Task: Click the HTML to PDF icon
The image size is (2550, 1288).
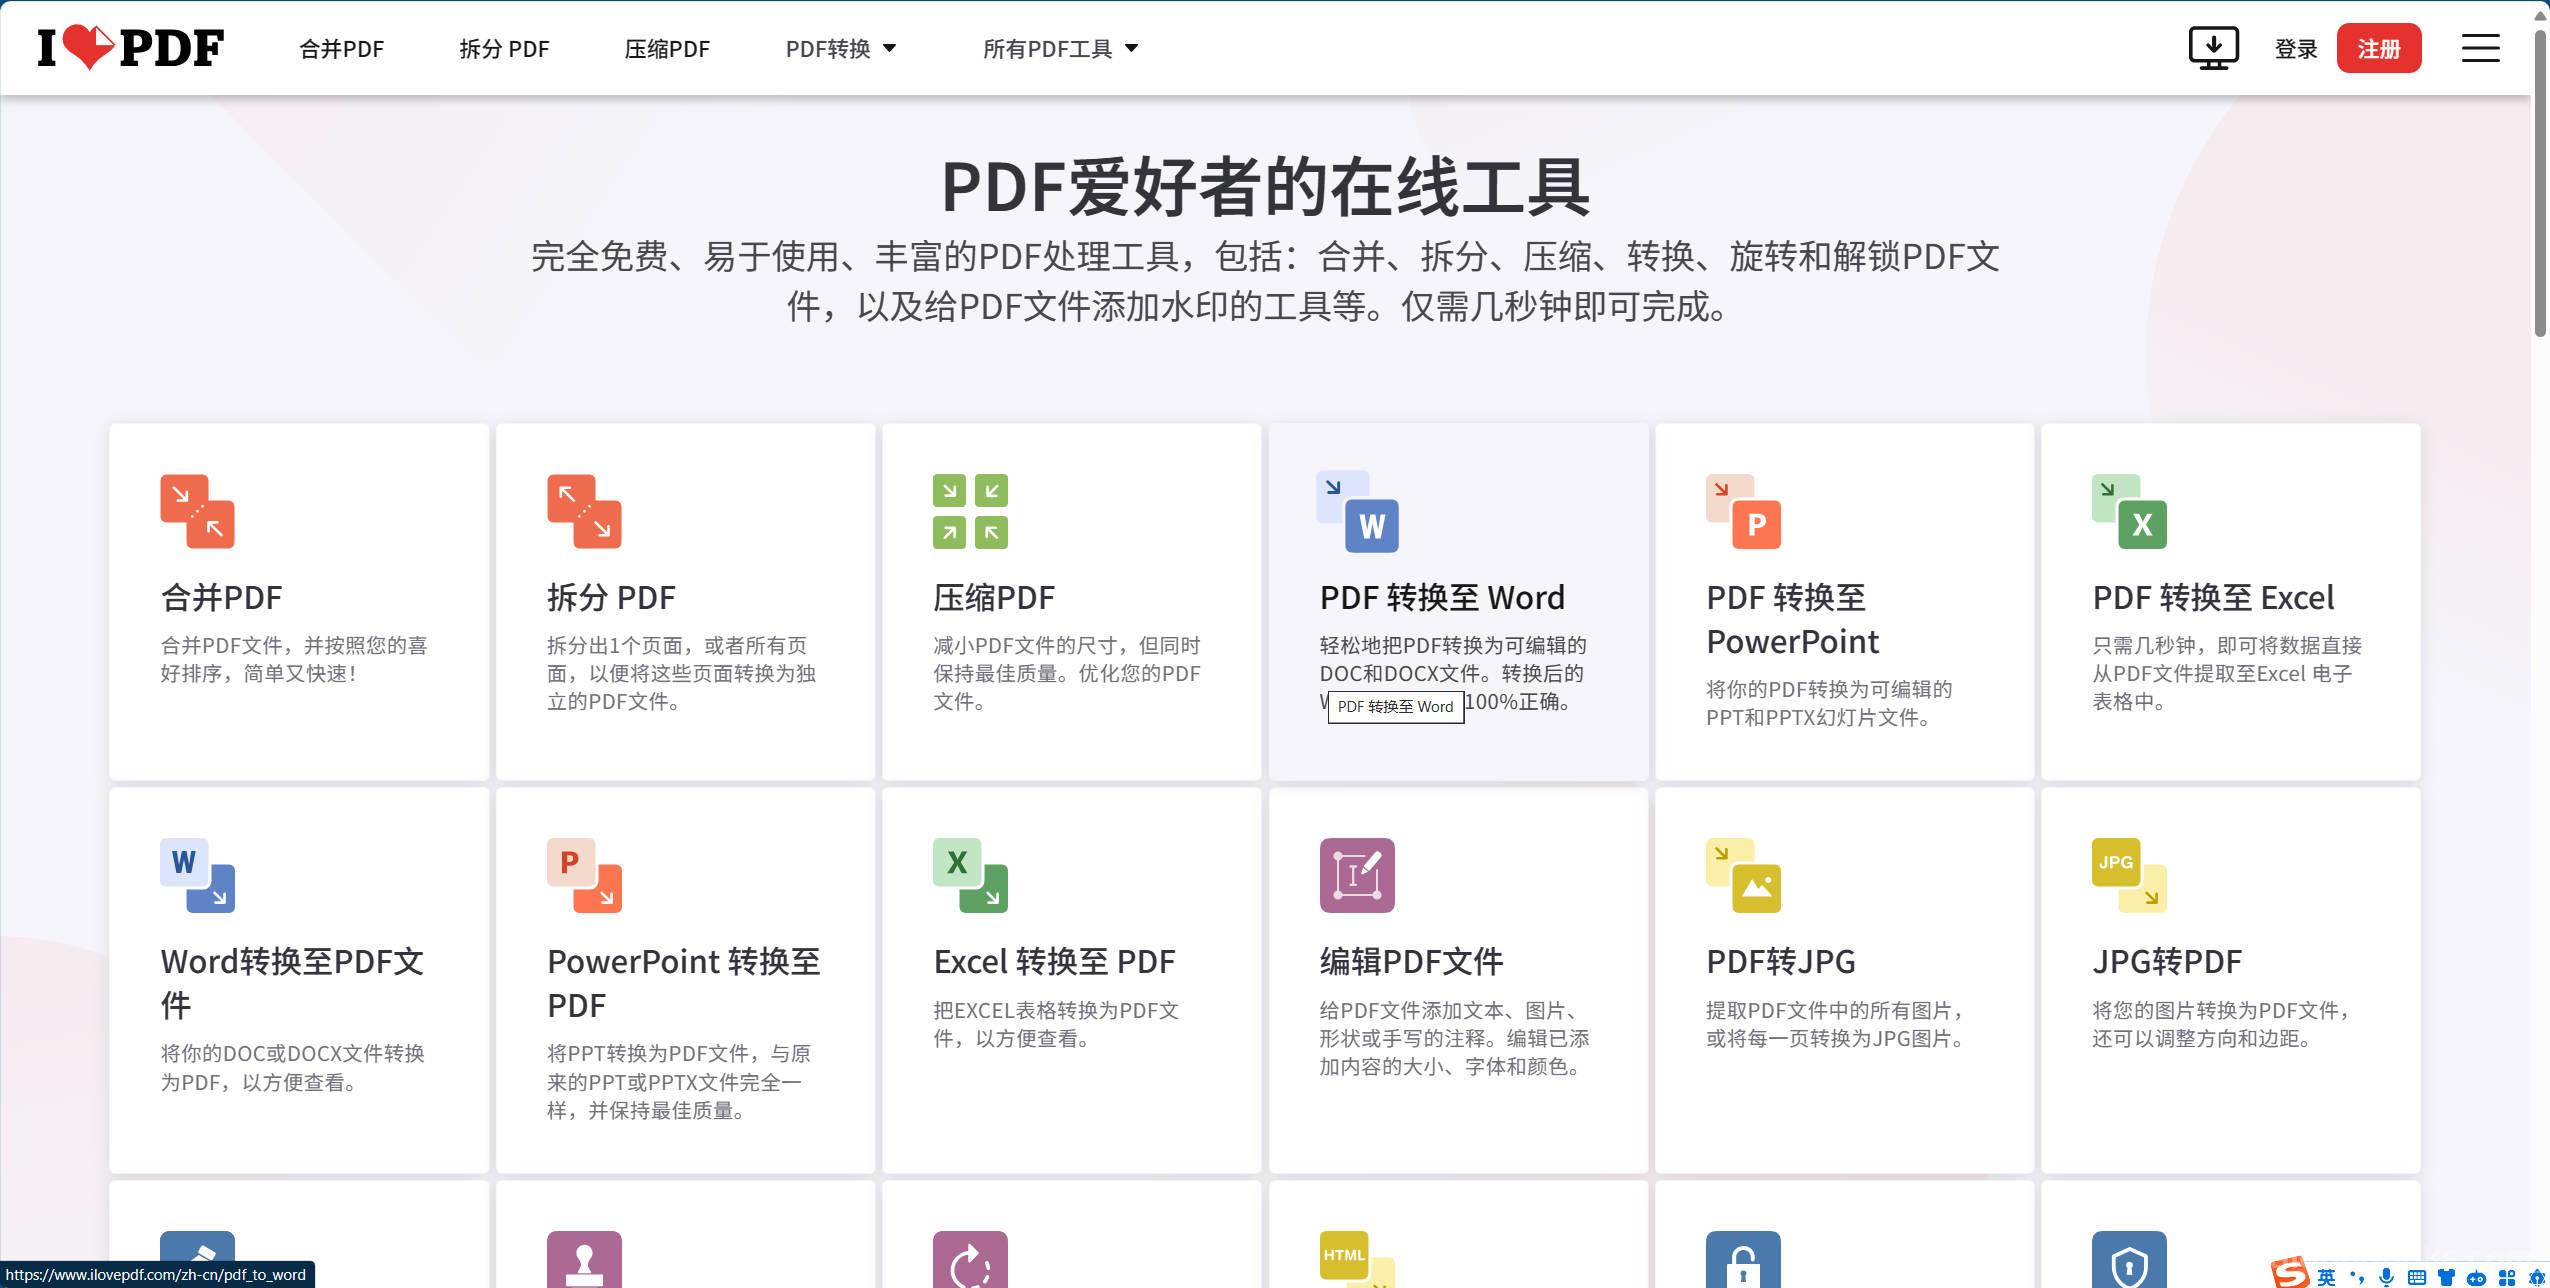Action: pos(1357,1259)
